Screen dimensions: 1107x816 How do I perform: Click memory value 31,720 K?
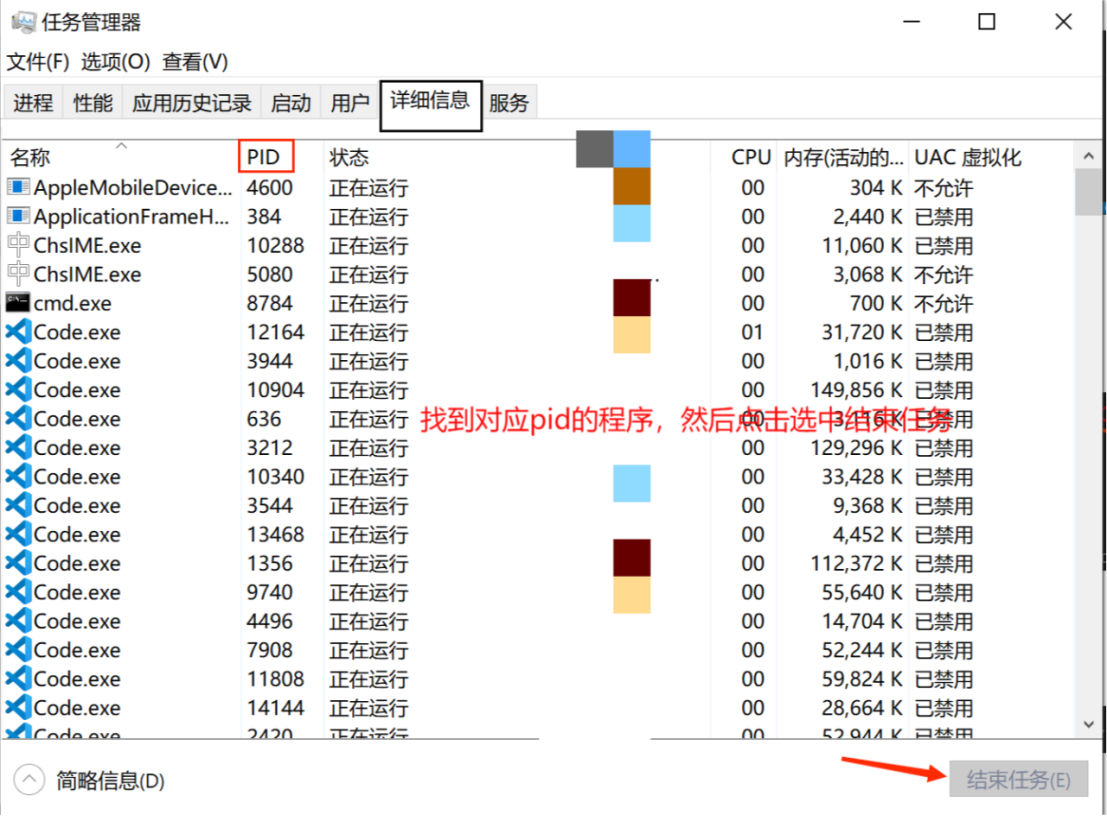(x=862, y=332)
